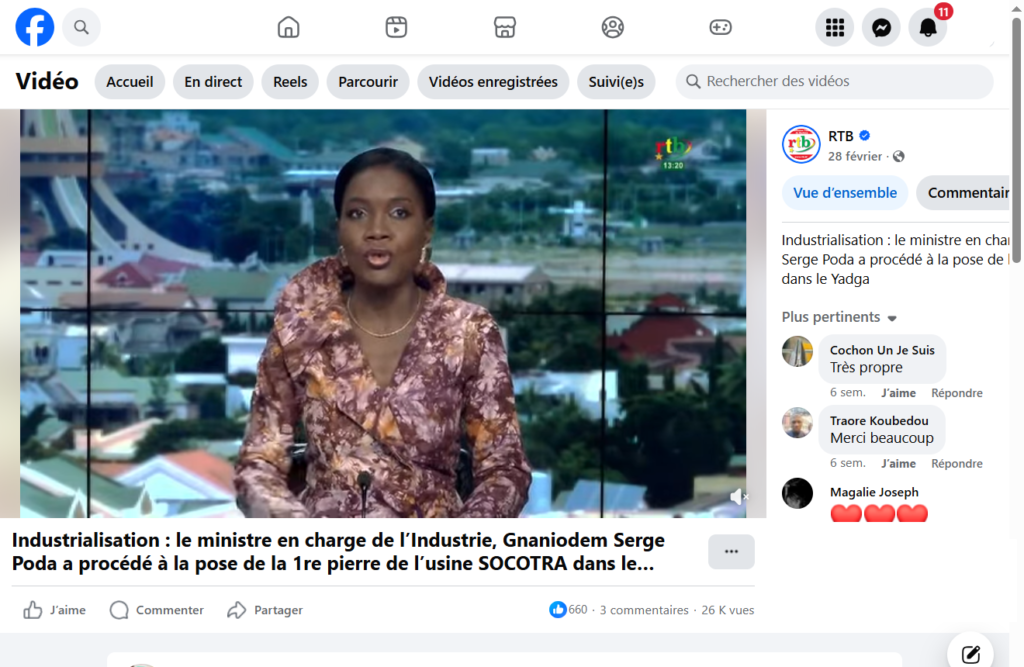Open the Groups icon in top navigation
Image resolution: width=1024 pixels, height=667 pixels.
pos(613,27)
